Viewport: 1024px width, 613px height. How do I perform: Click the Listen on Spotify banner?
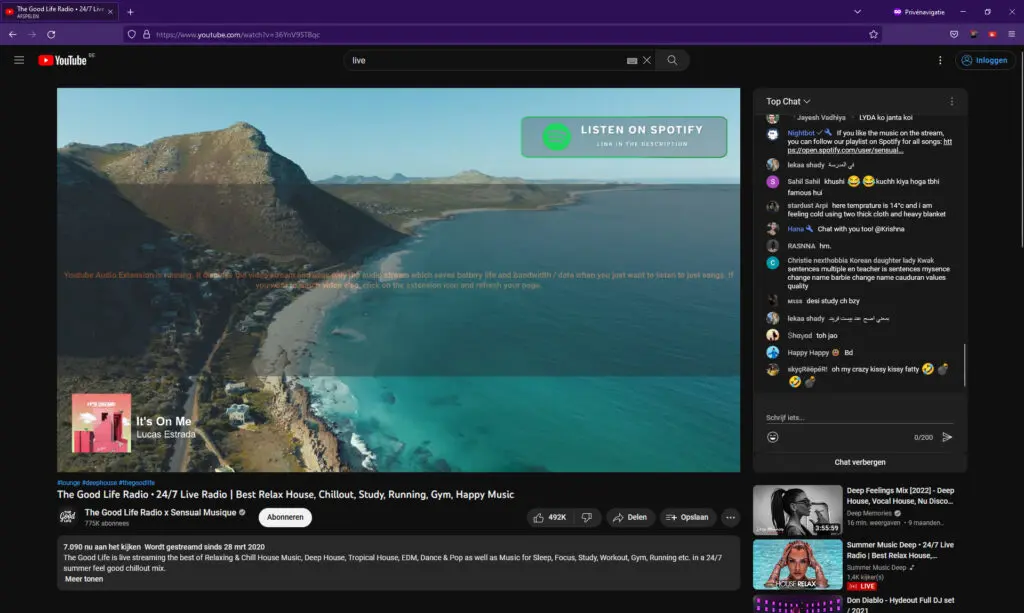pos(624,137)
